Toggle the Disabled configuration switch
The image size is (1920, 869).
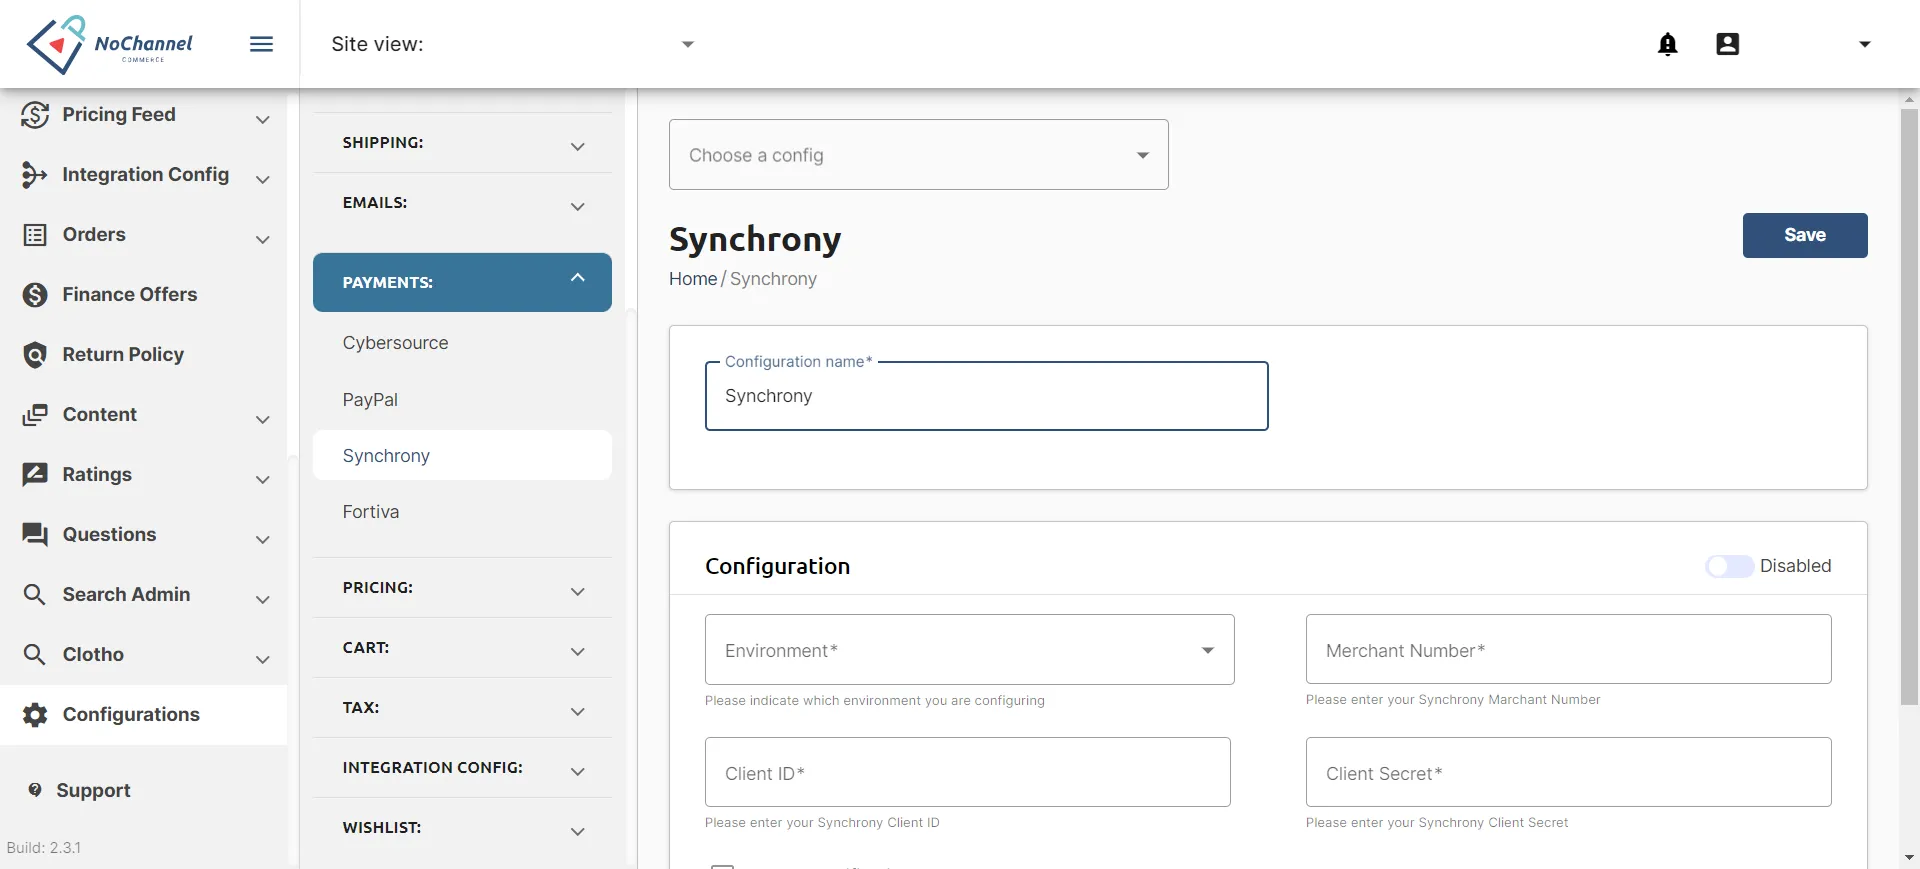coord(1729,566)
